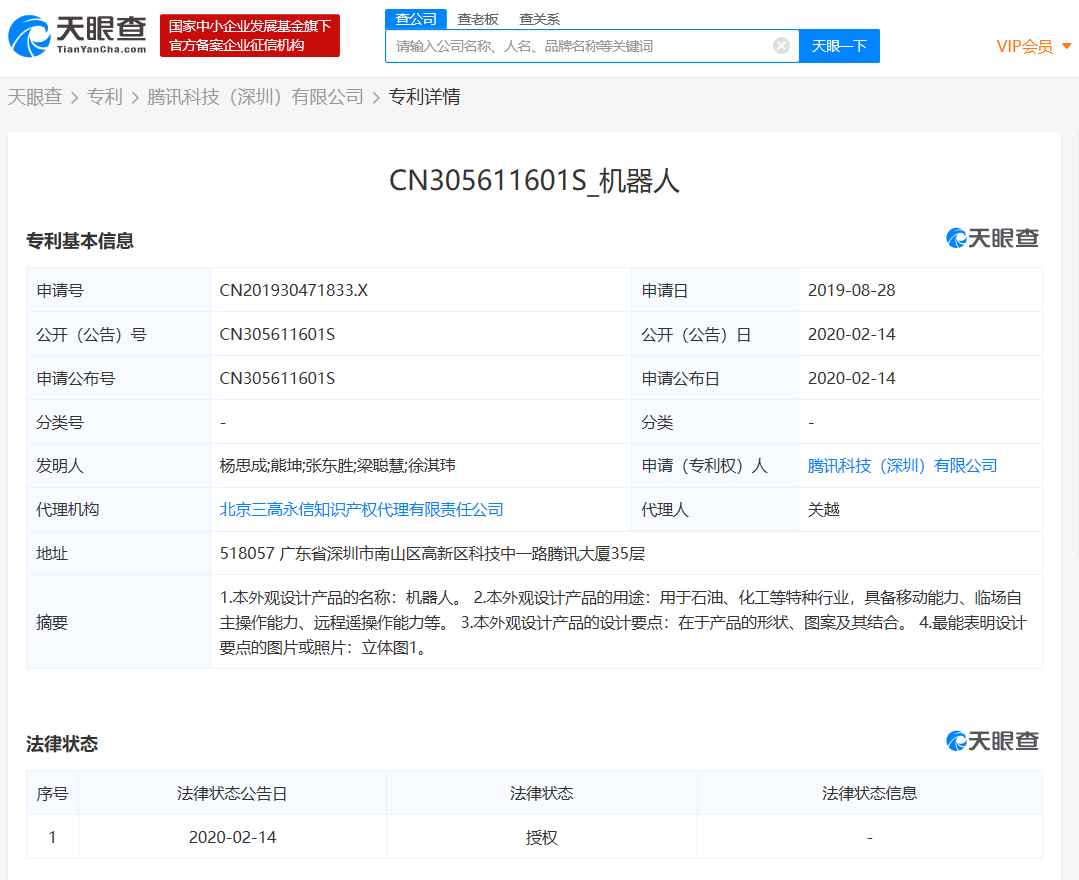
Task: Click agent name 关越
Action: click(x=824, y=510)
